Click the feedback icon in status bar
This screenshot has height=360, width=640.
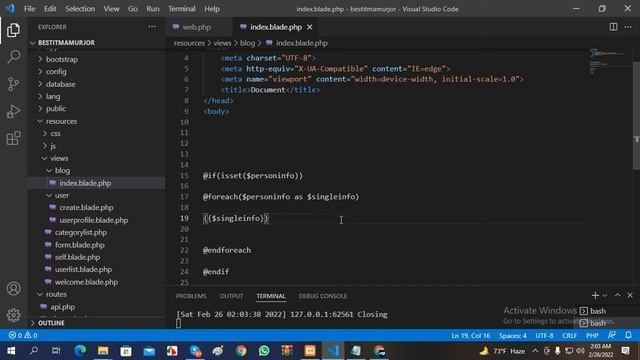[611, 335]
